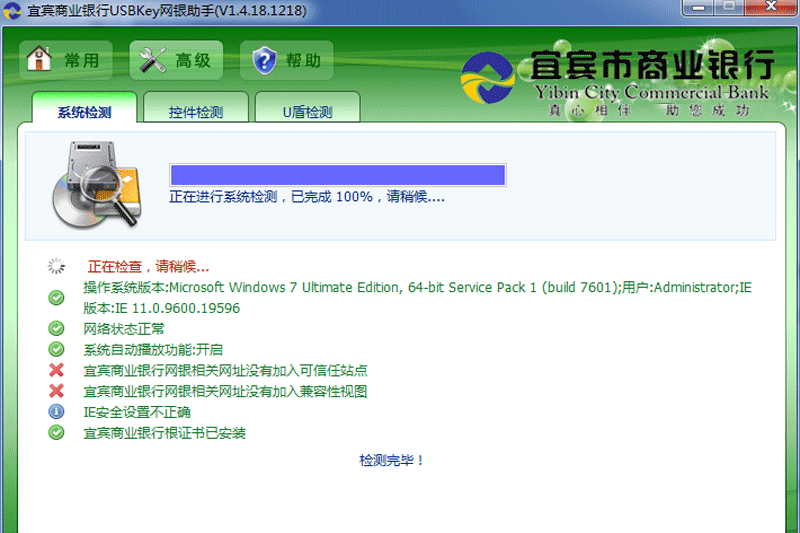800x533 pixels.
Task: Click red X icon for 可信任站点 item
Action: [57, 370]
